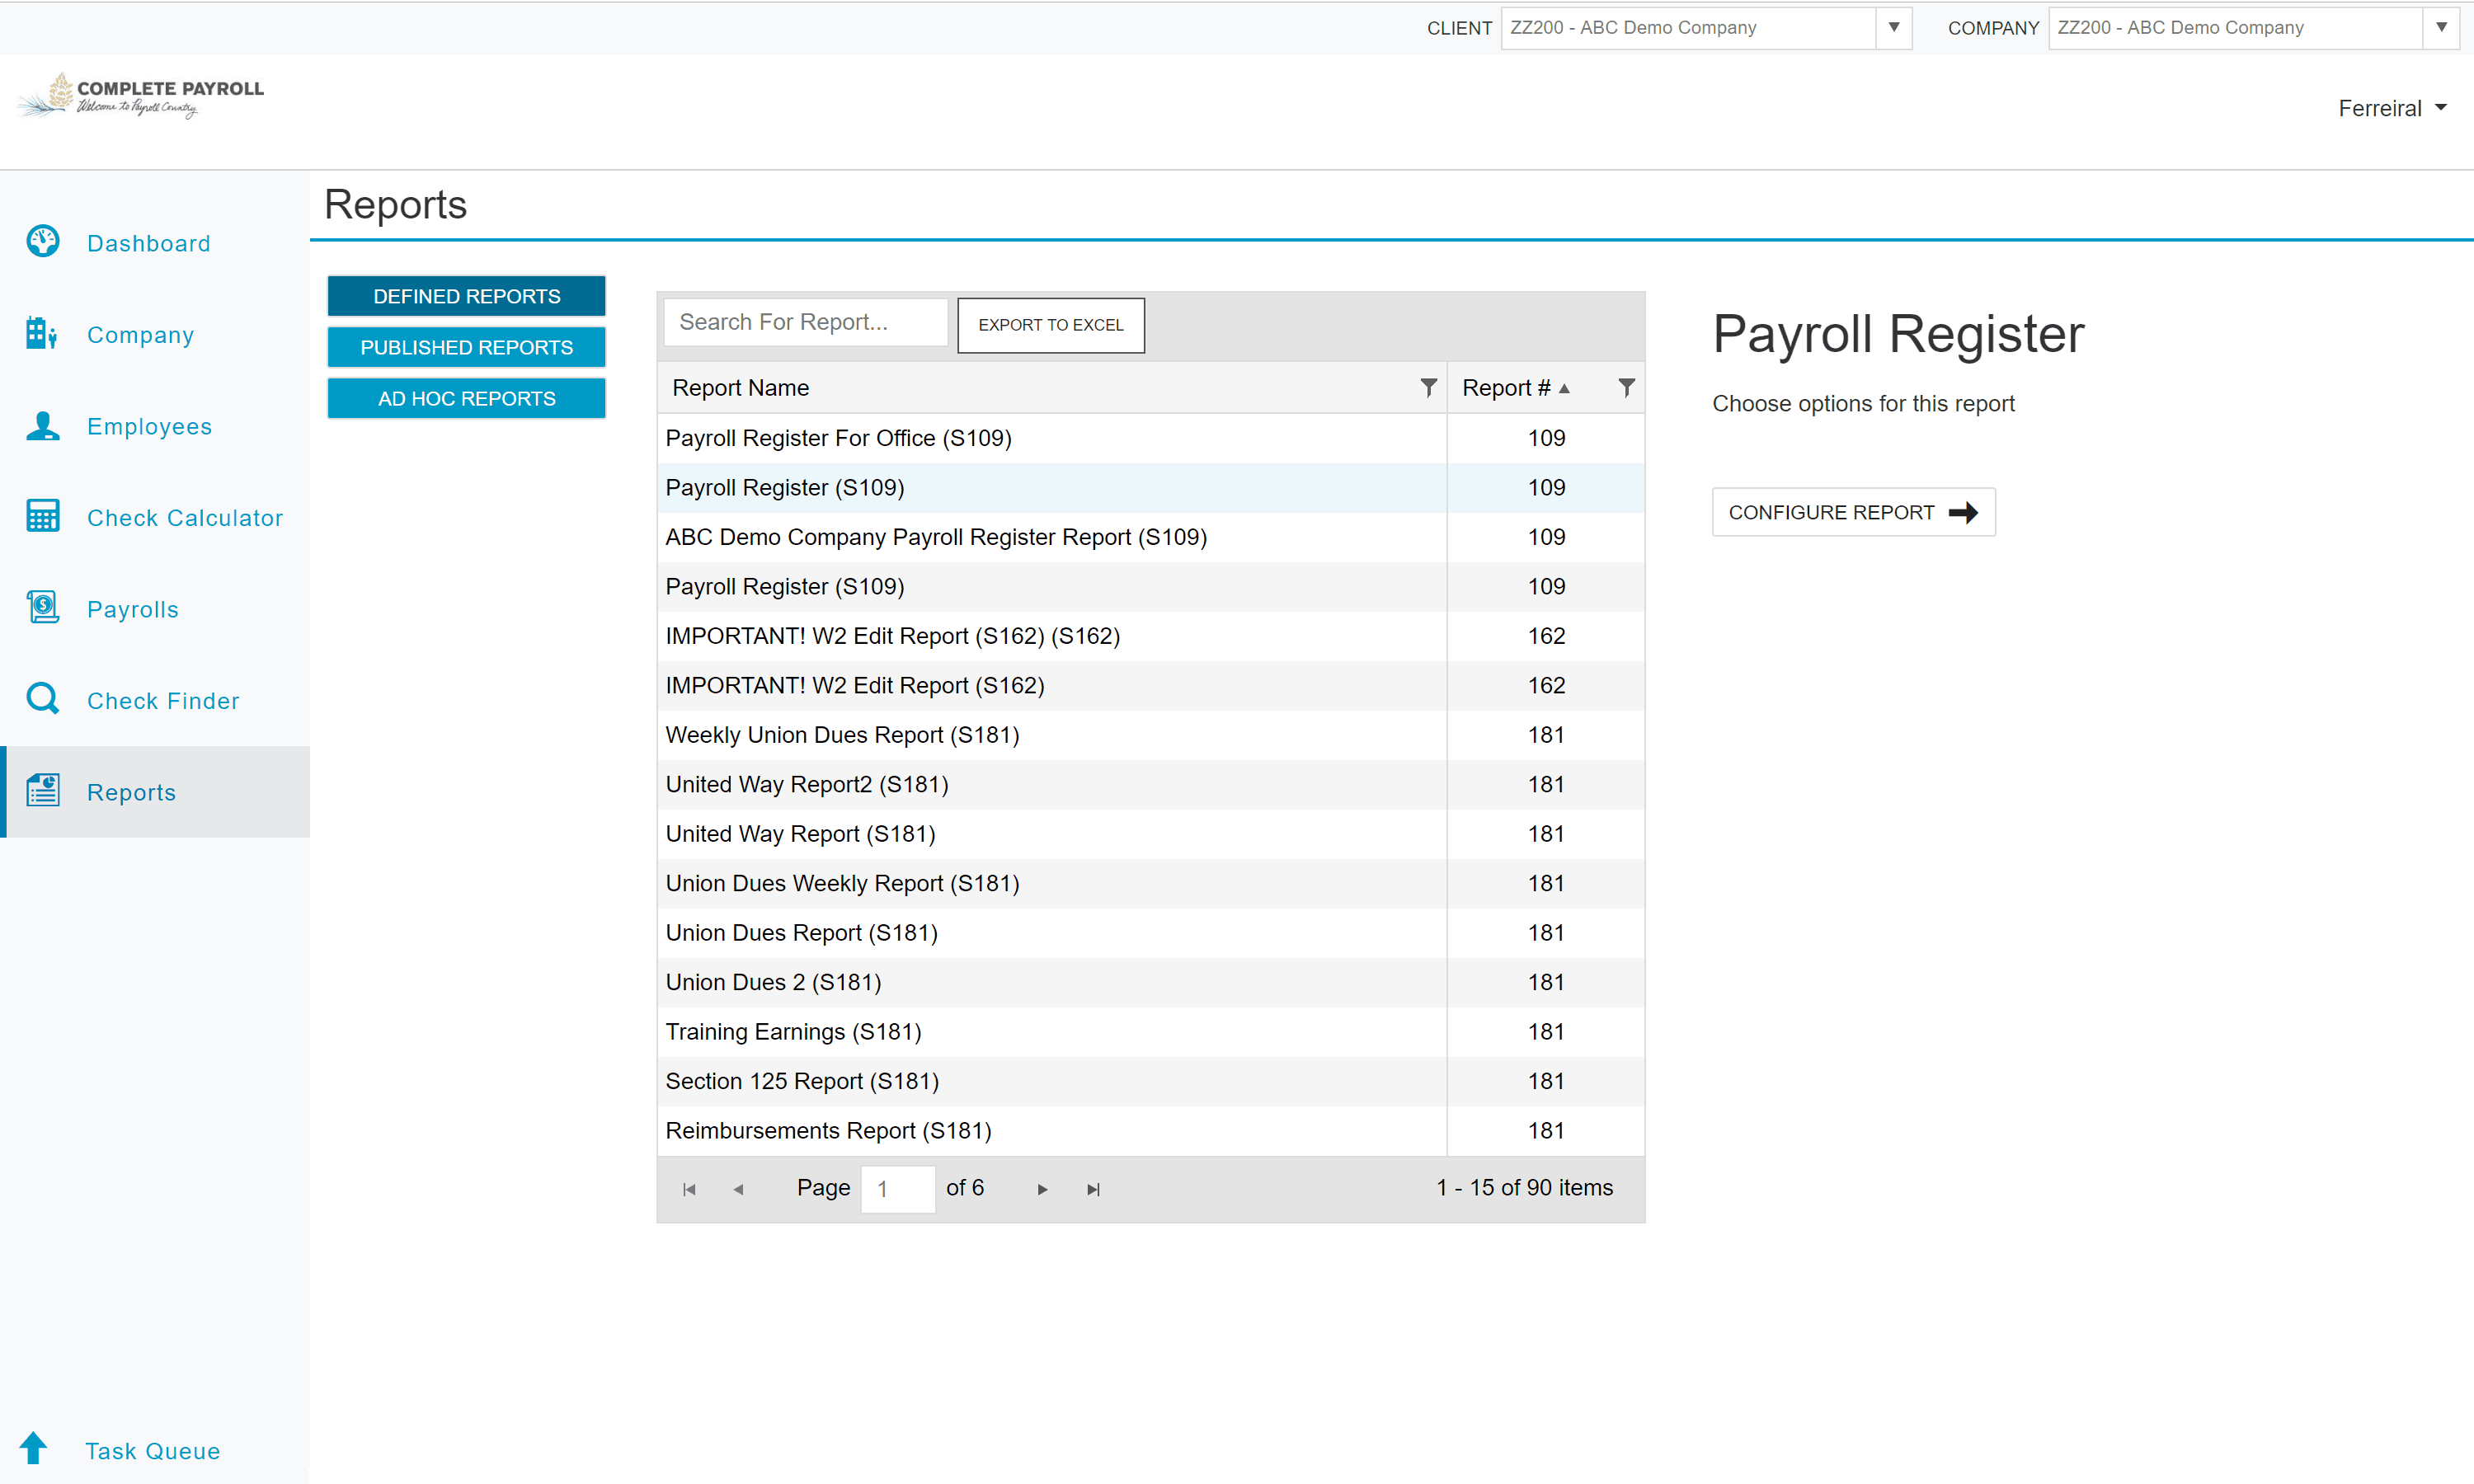Click the Employees person icon
The image size is (2474, 1484).
pos(42,425)
